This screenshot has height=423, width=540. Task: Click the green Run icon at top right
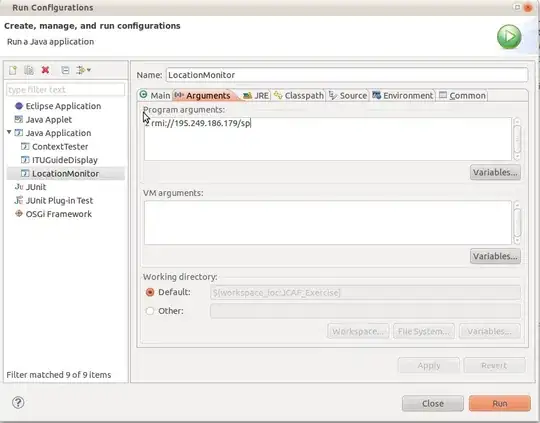[509, 37]
